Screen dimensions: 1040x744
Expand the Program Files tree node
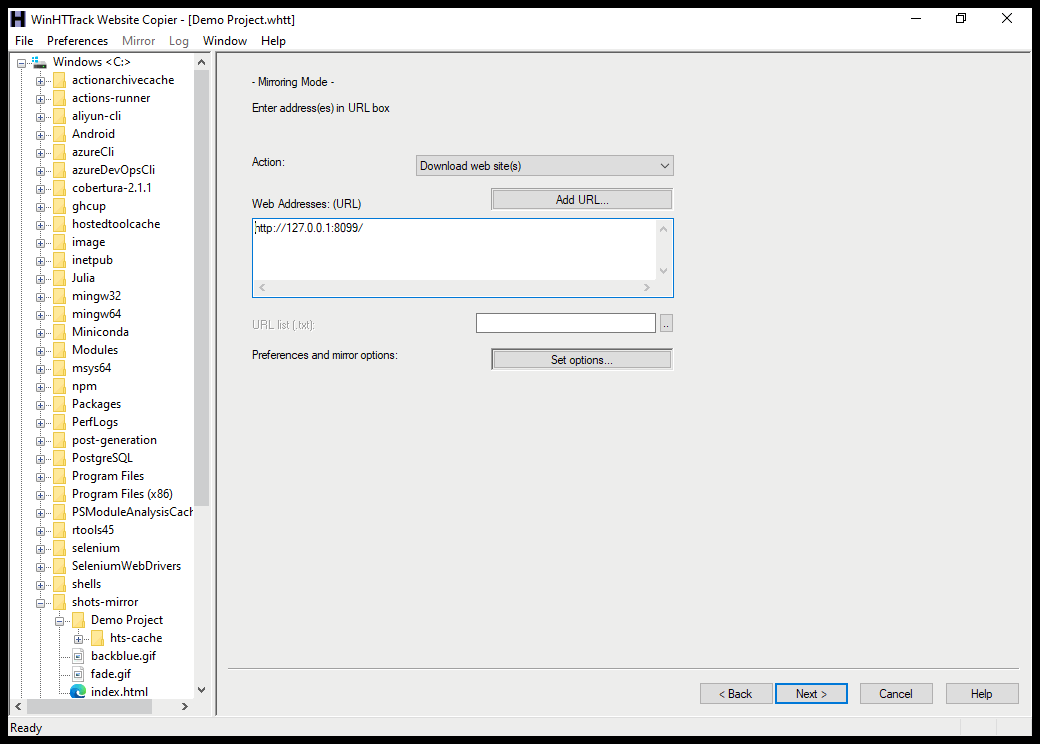point(40,477)
